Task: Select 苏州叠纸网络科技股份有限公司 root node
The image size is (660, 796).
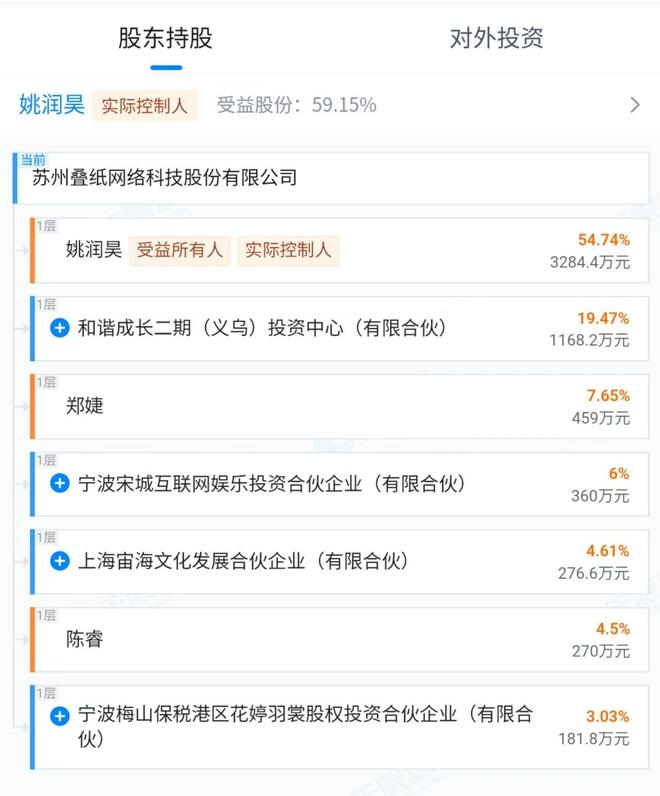Action: tap(165, 178)
